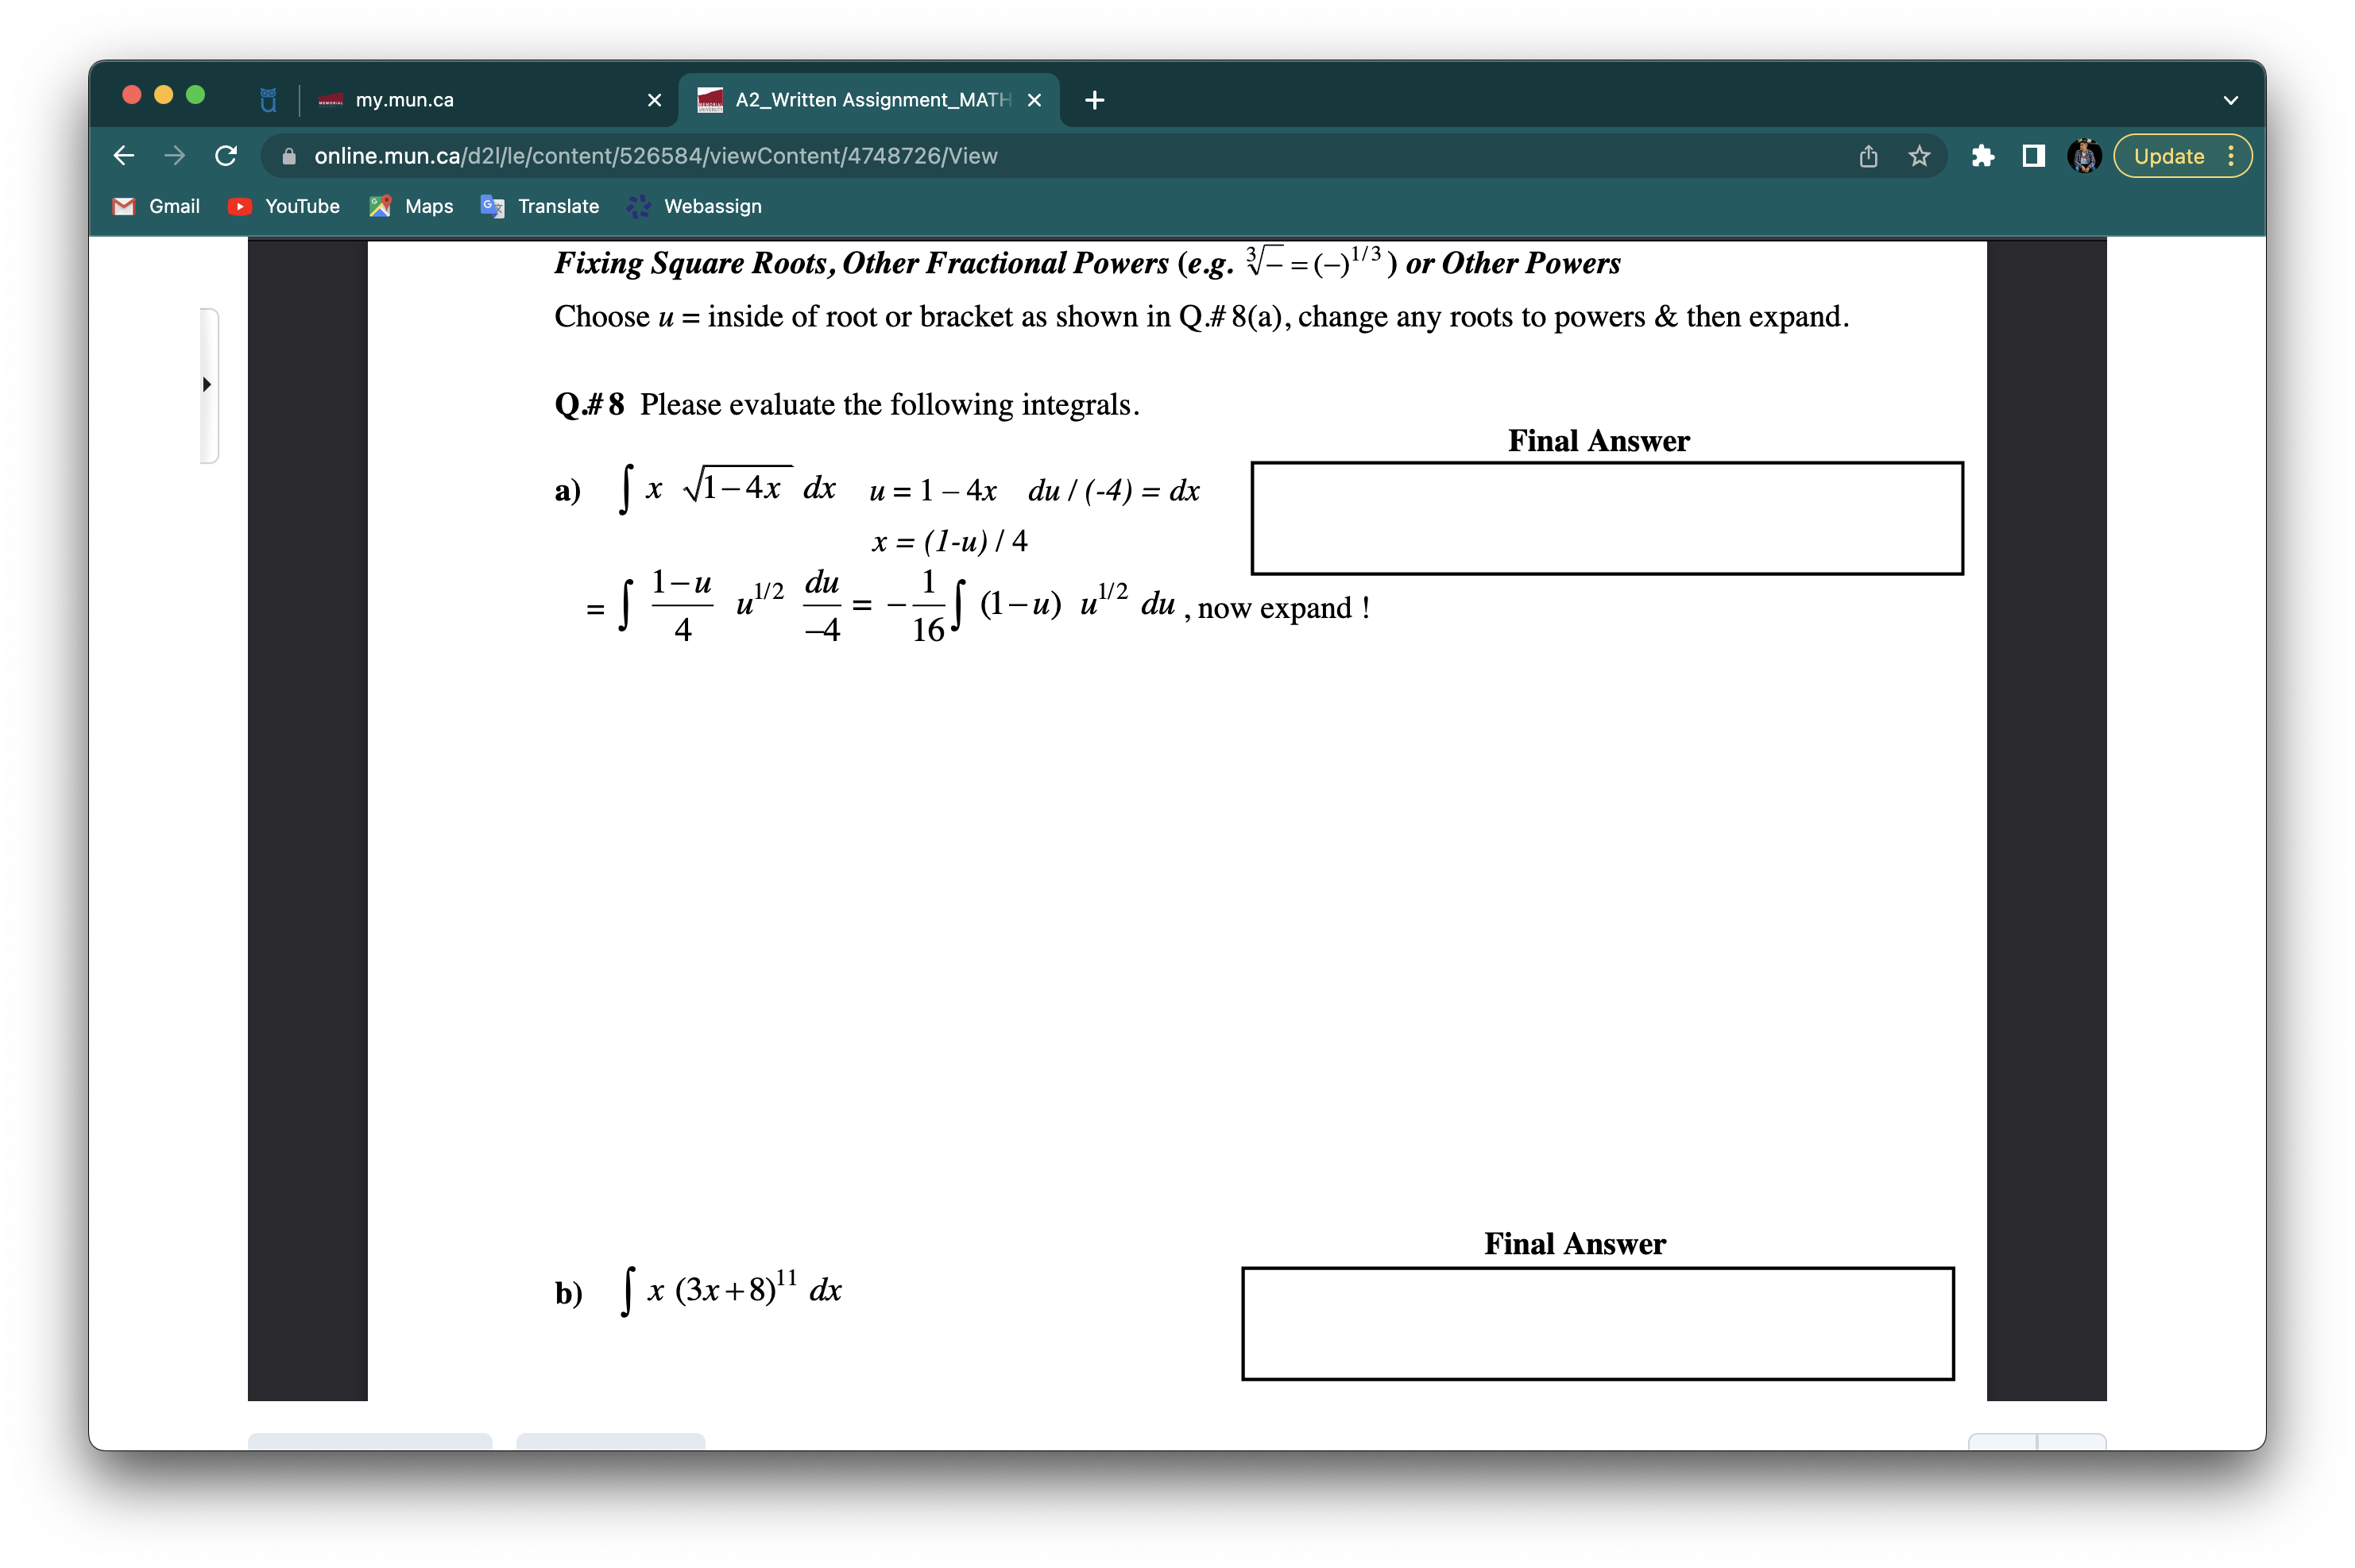Open the YouTube bookmark
The image size is (2355, 1568).
pos(283,206)
